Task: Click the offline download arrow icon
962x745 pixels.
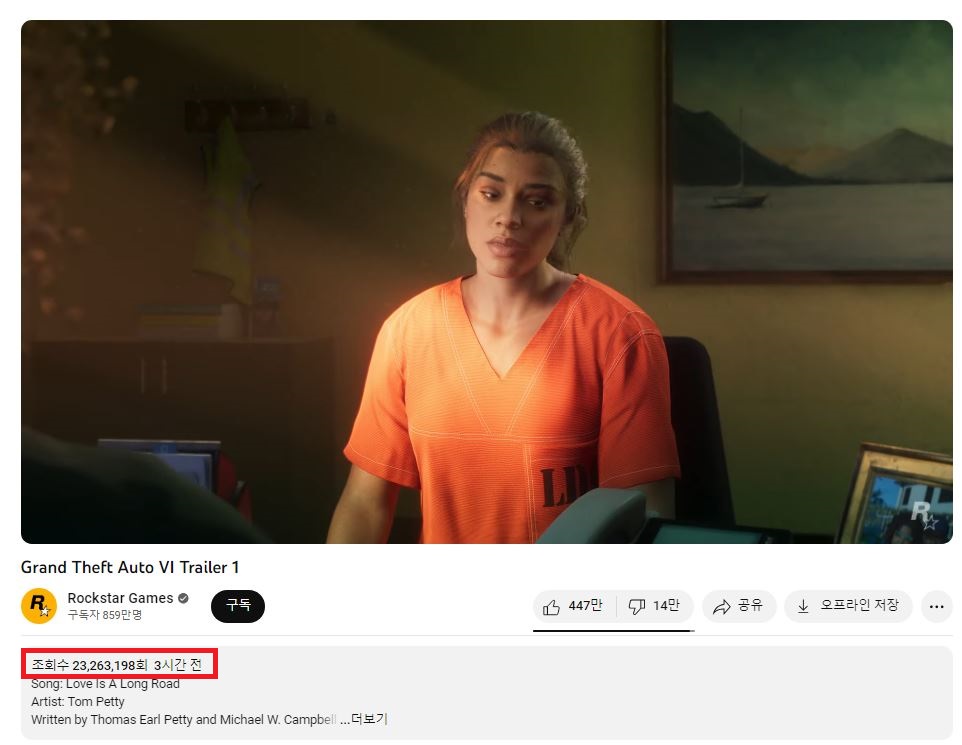Action: 802,606
